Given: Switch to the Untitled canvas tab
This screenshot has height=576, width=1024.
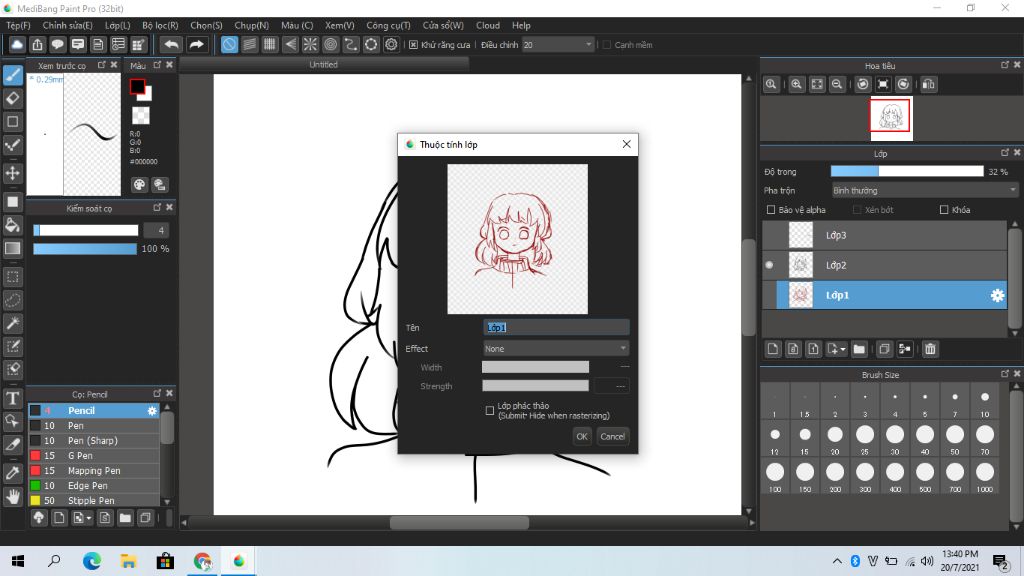Looking at the screenshot, I should pos(324,65).
